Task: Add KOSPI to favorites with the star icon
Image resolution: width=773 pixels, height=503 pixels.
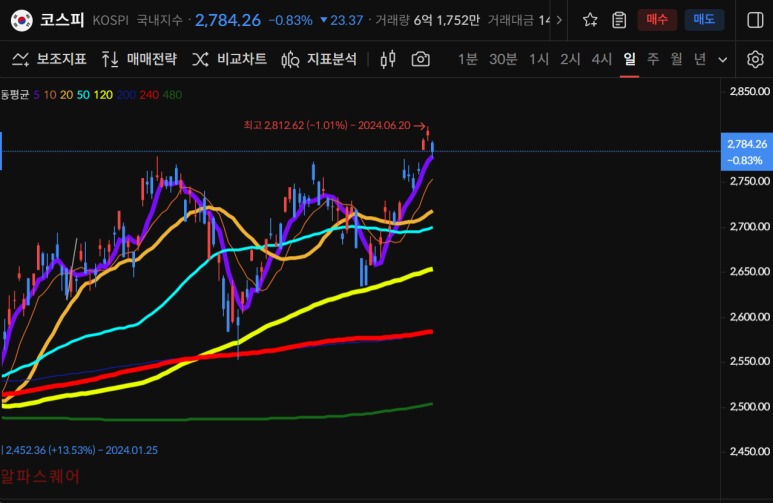Action: point(590,20)
